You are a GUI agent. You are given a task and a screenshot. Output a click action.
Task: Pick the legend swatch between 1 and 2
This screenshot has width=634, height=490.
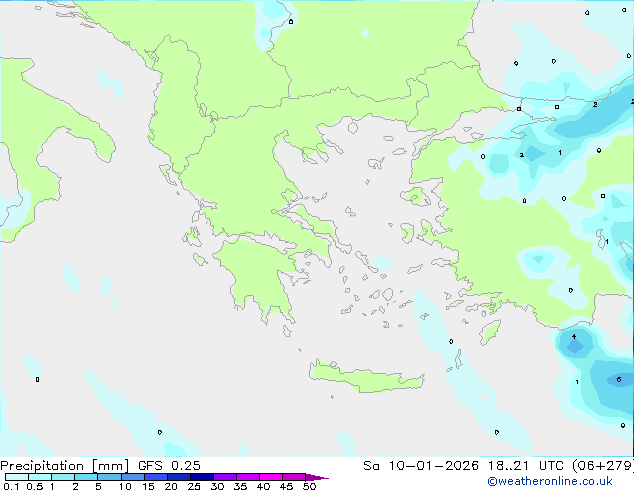pyautogui.click(x=63, y=477)
